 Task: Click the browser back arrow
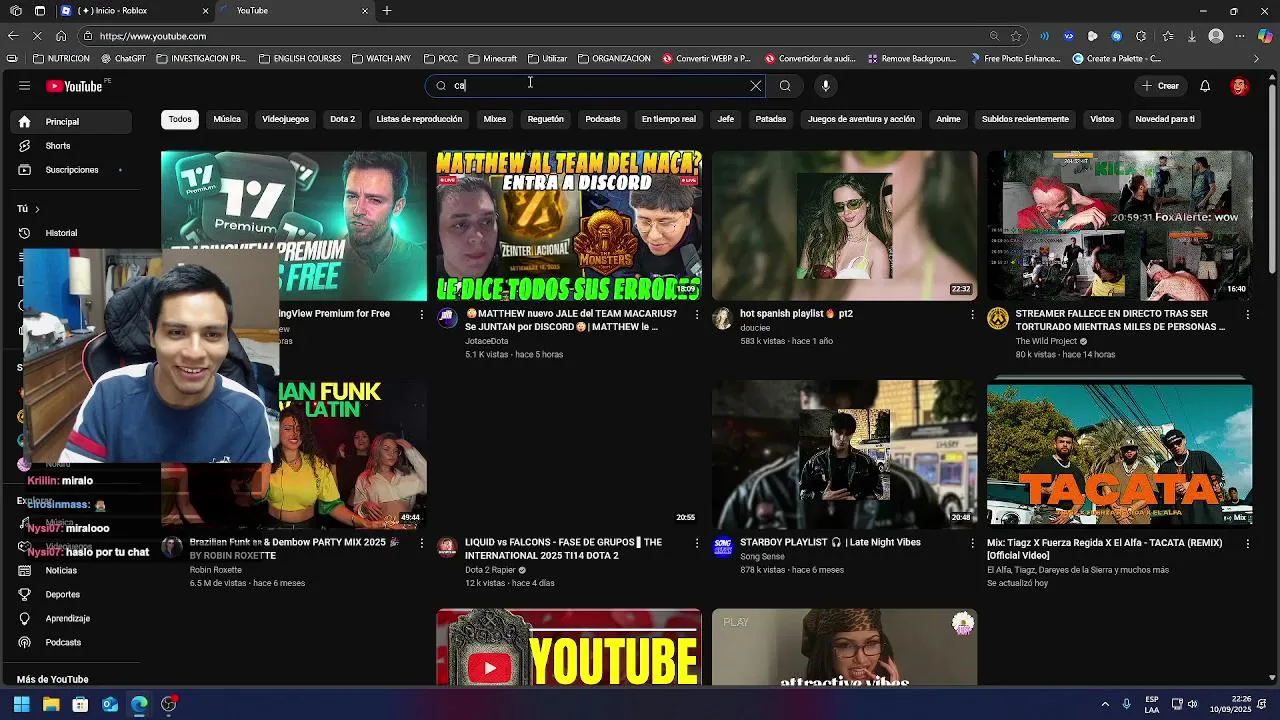13,36
